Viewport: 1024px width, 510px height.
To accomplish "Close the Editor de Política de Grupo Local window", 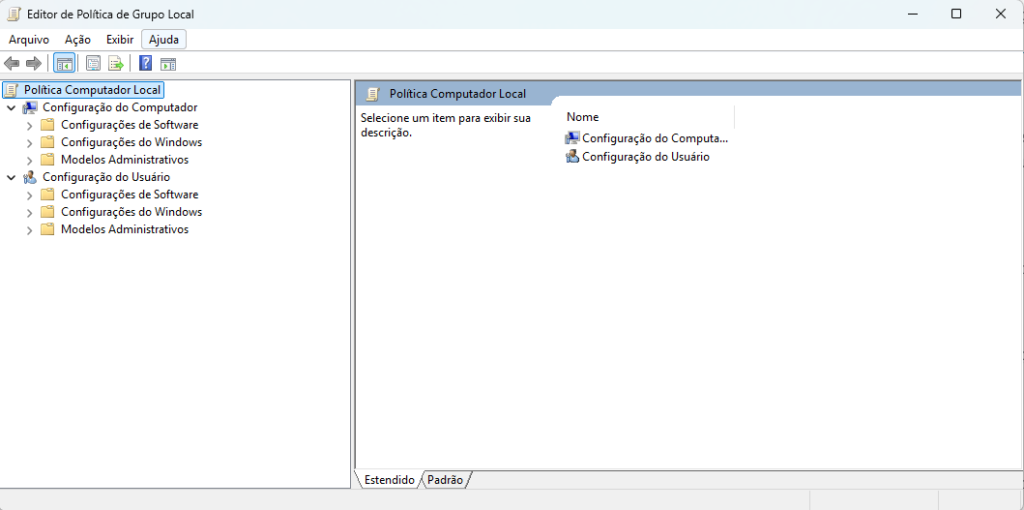I will click(x=1000, y=14).
